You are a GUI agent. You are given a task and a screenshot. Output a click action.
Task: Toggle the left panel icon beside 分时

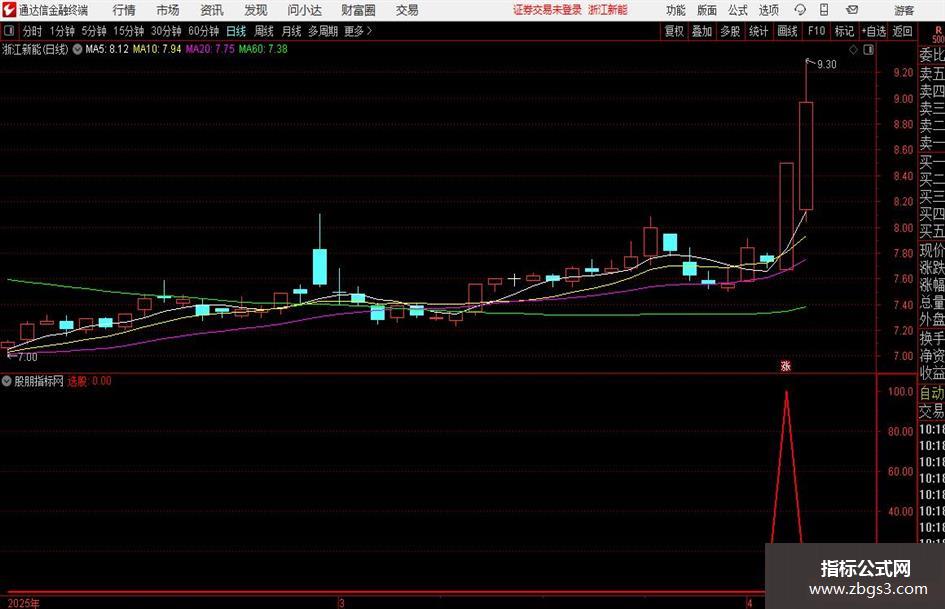(9, 31)
